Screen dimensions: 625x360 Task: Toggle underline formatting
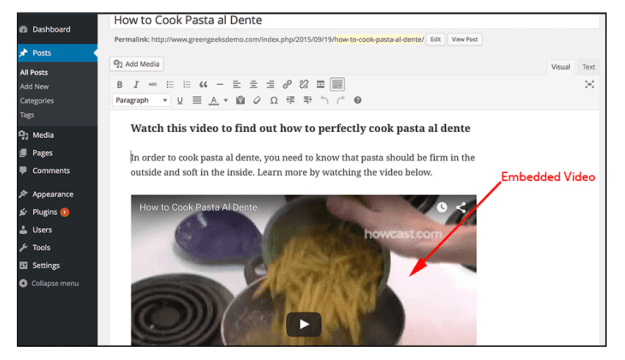point(180,100)
